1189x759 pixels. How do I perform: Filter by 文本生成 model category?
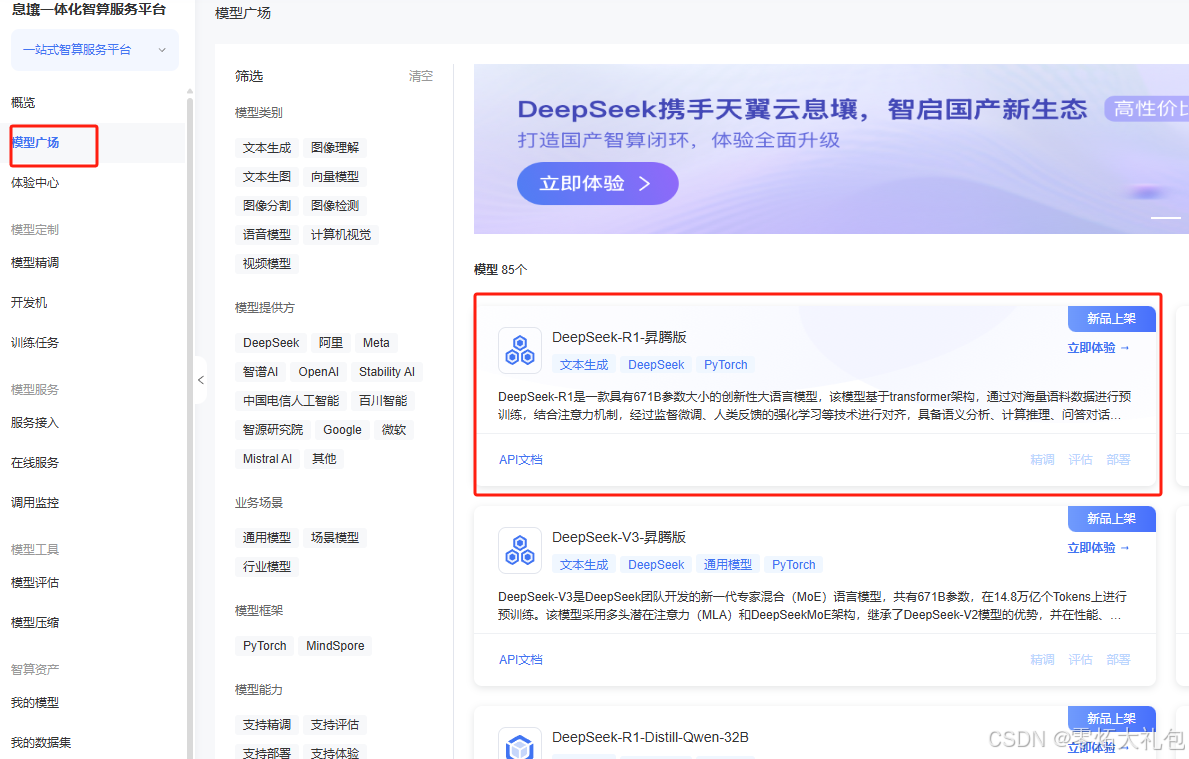click(267, 148)
